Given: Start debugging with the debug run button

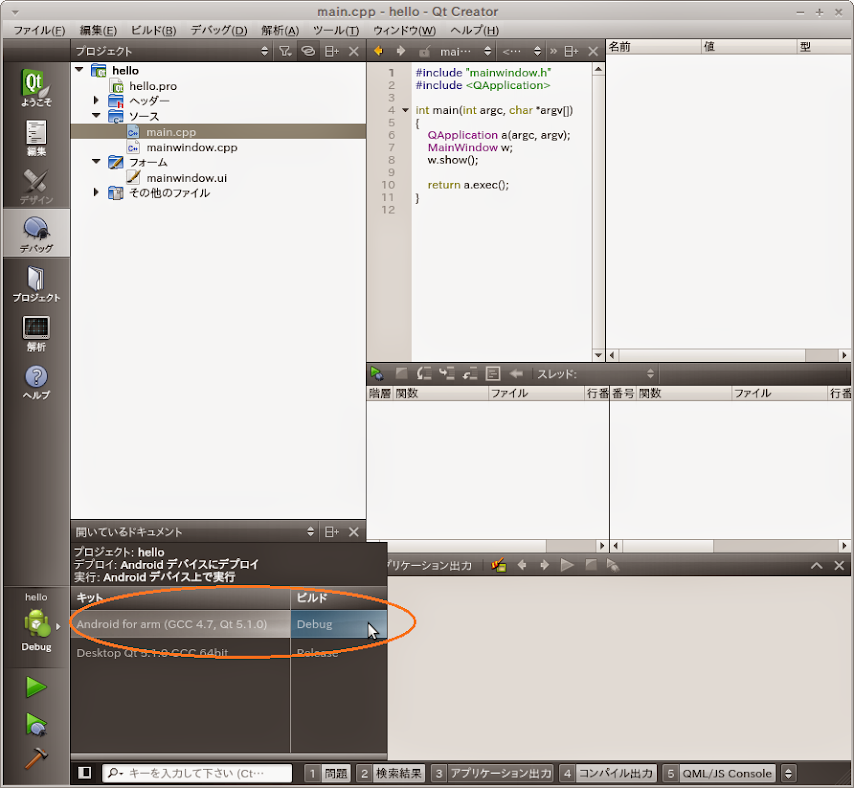Looking at the screenshot, I should [x=36, y=724].
